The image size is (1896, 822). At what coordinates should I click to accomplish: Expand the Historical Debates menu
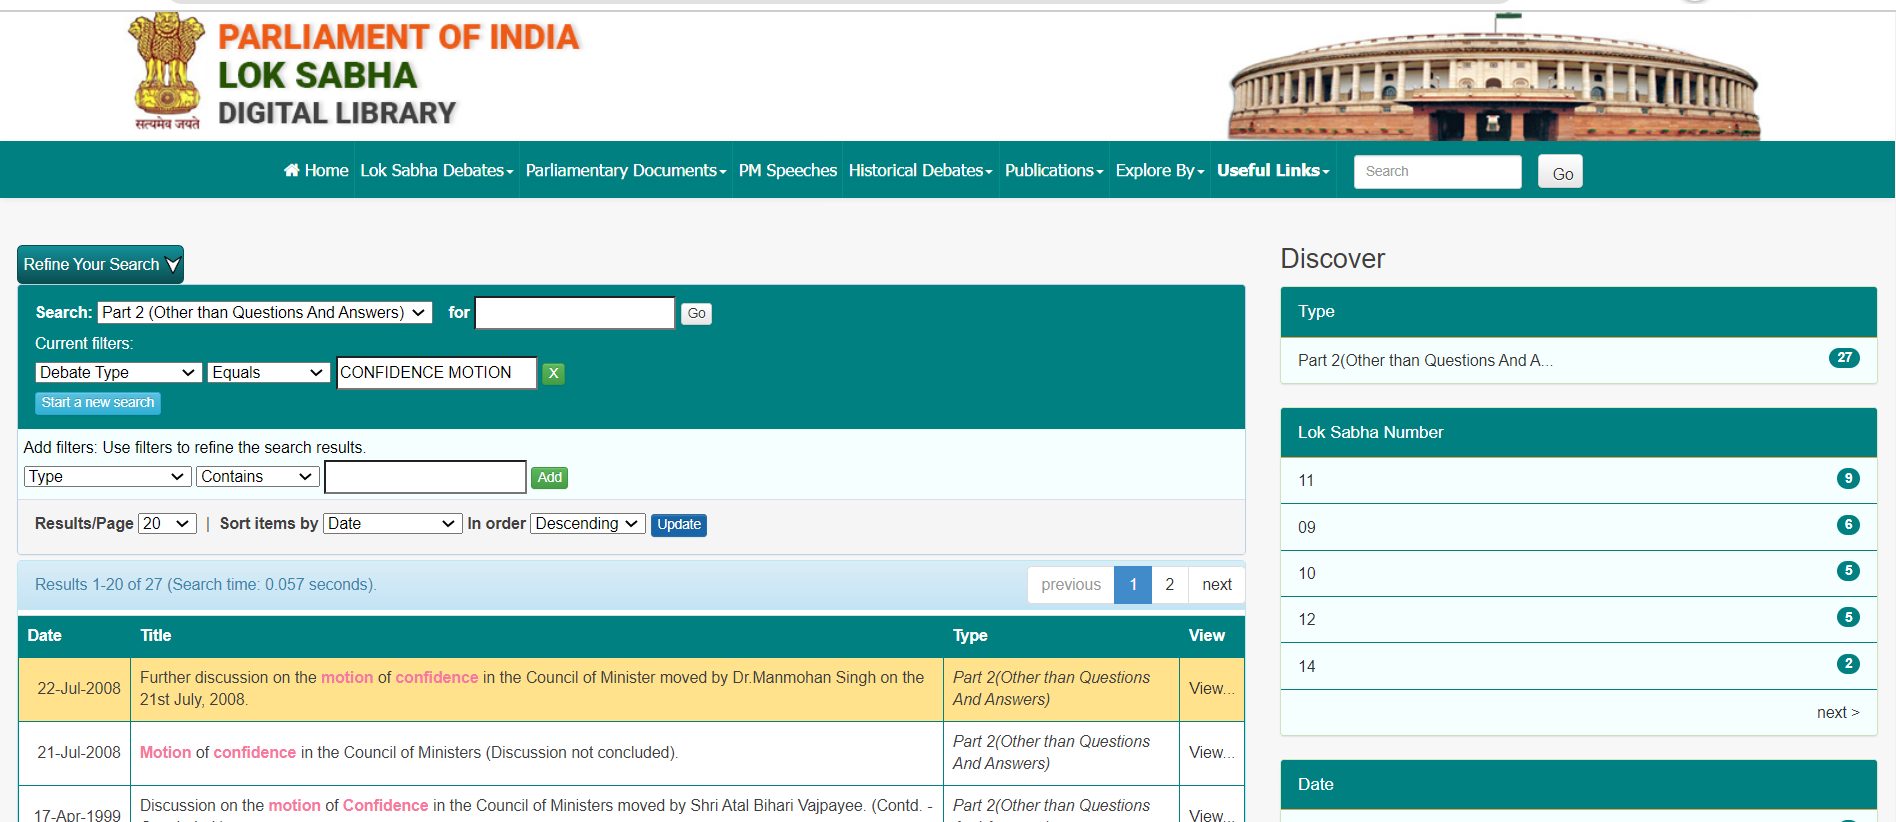tap(920, 171)
